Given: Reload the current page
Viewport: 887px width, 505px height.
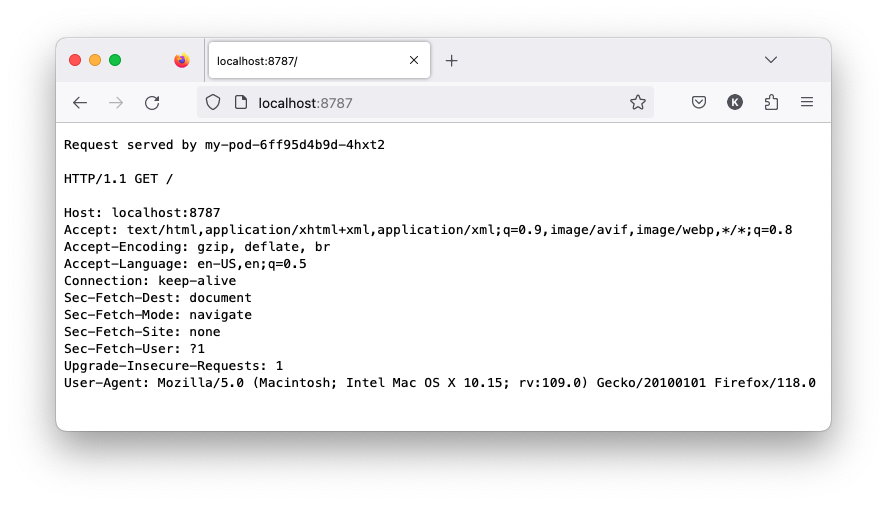Looking at the screenshot, I should coord(152,102).
